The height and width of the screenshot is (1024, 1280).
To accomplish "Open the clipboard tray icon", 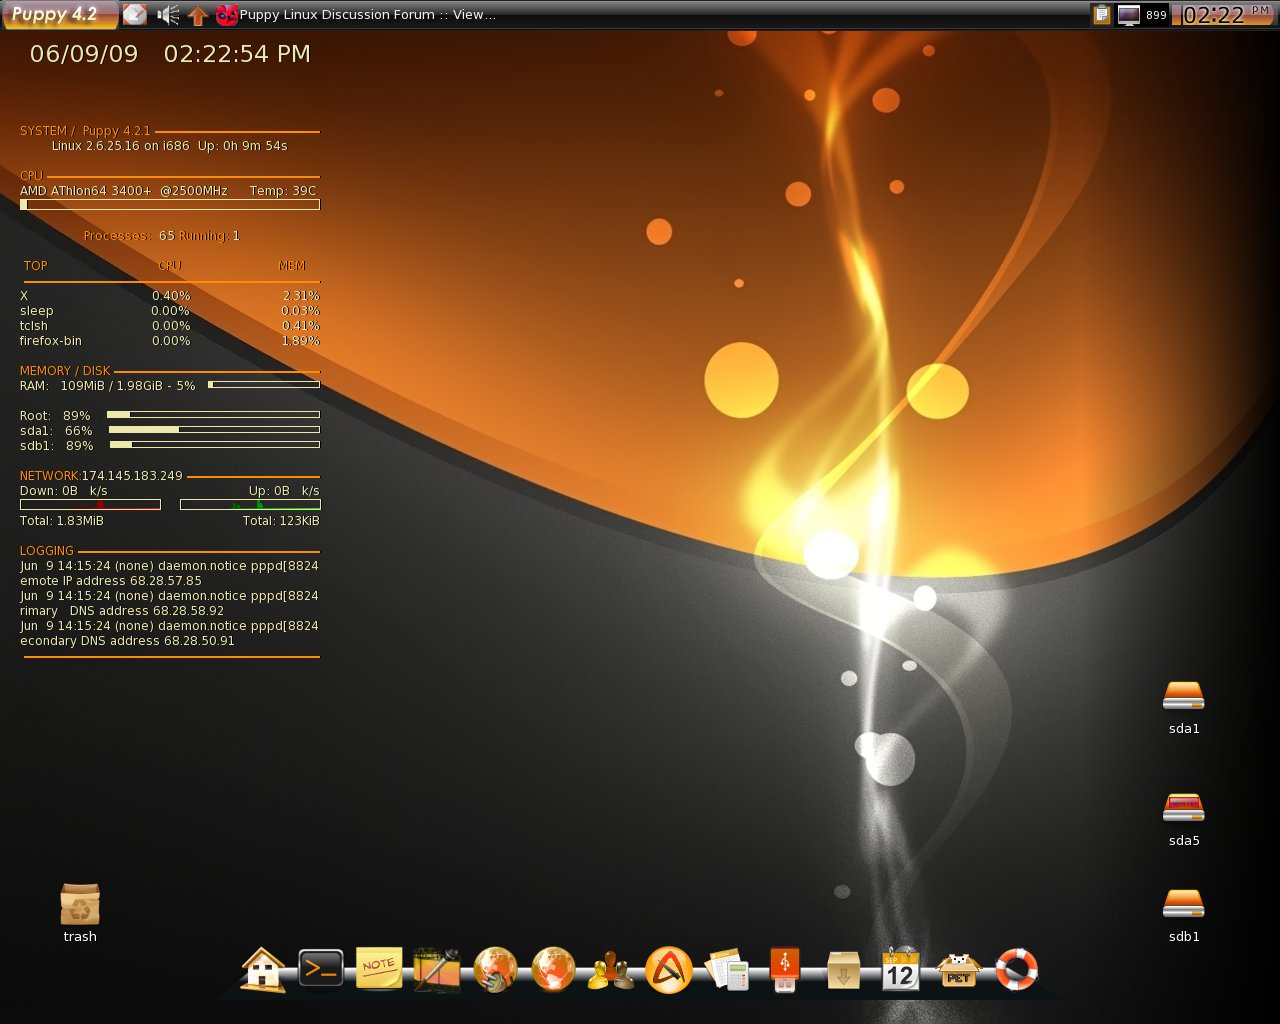I will [x=1101, y=15].
